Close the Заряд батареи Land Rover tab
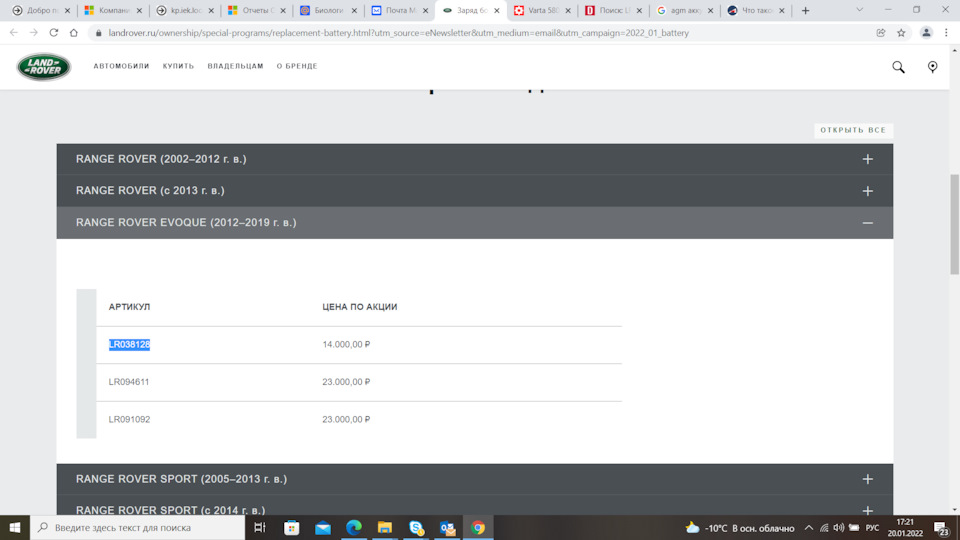The height and width of the screenshot is (540, 960). click(x=497, y=10)
